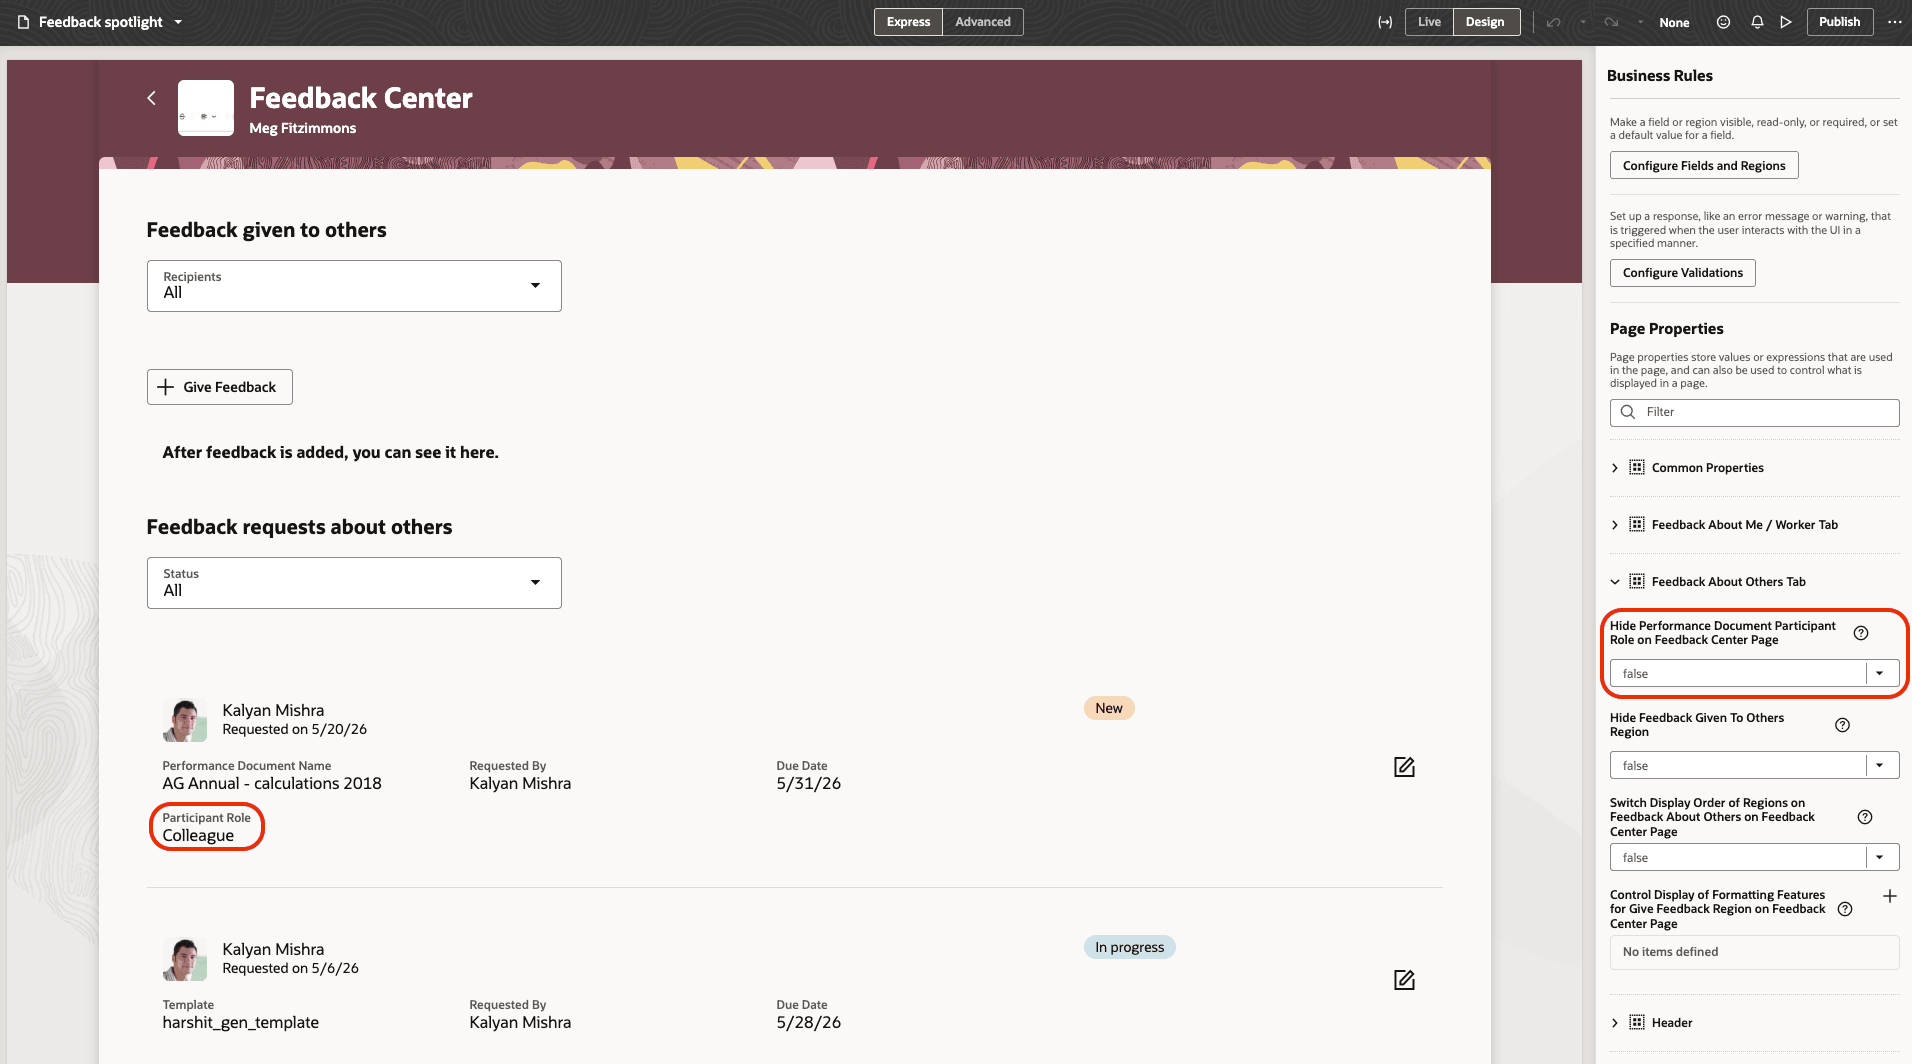This screenshot has height=1064, width=1912.
Task: Click the smiley feedback icon
Action: click(1723, 22)
